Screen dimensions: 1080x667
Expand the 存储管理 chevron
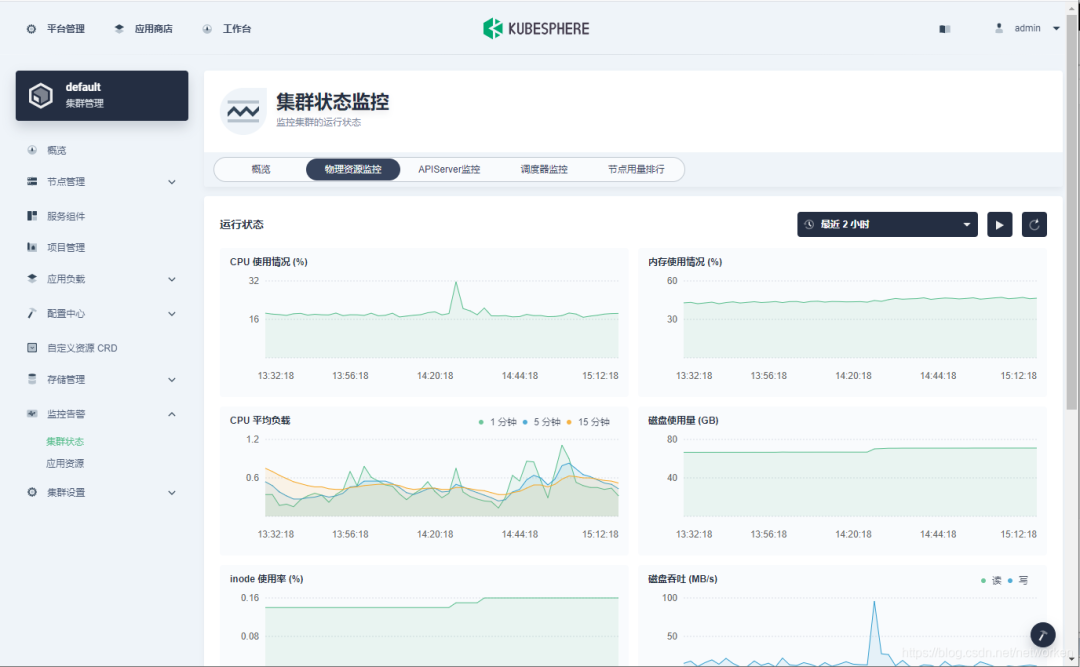[x=172, y=380]
